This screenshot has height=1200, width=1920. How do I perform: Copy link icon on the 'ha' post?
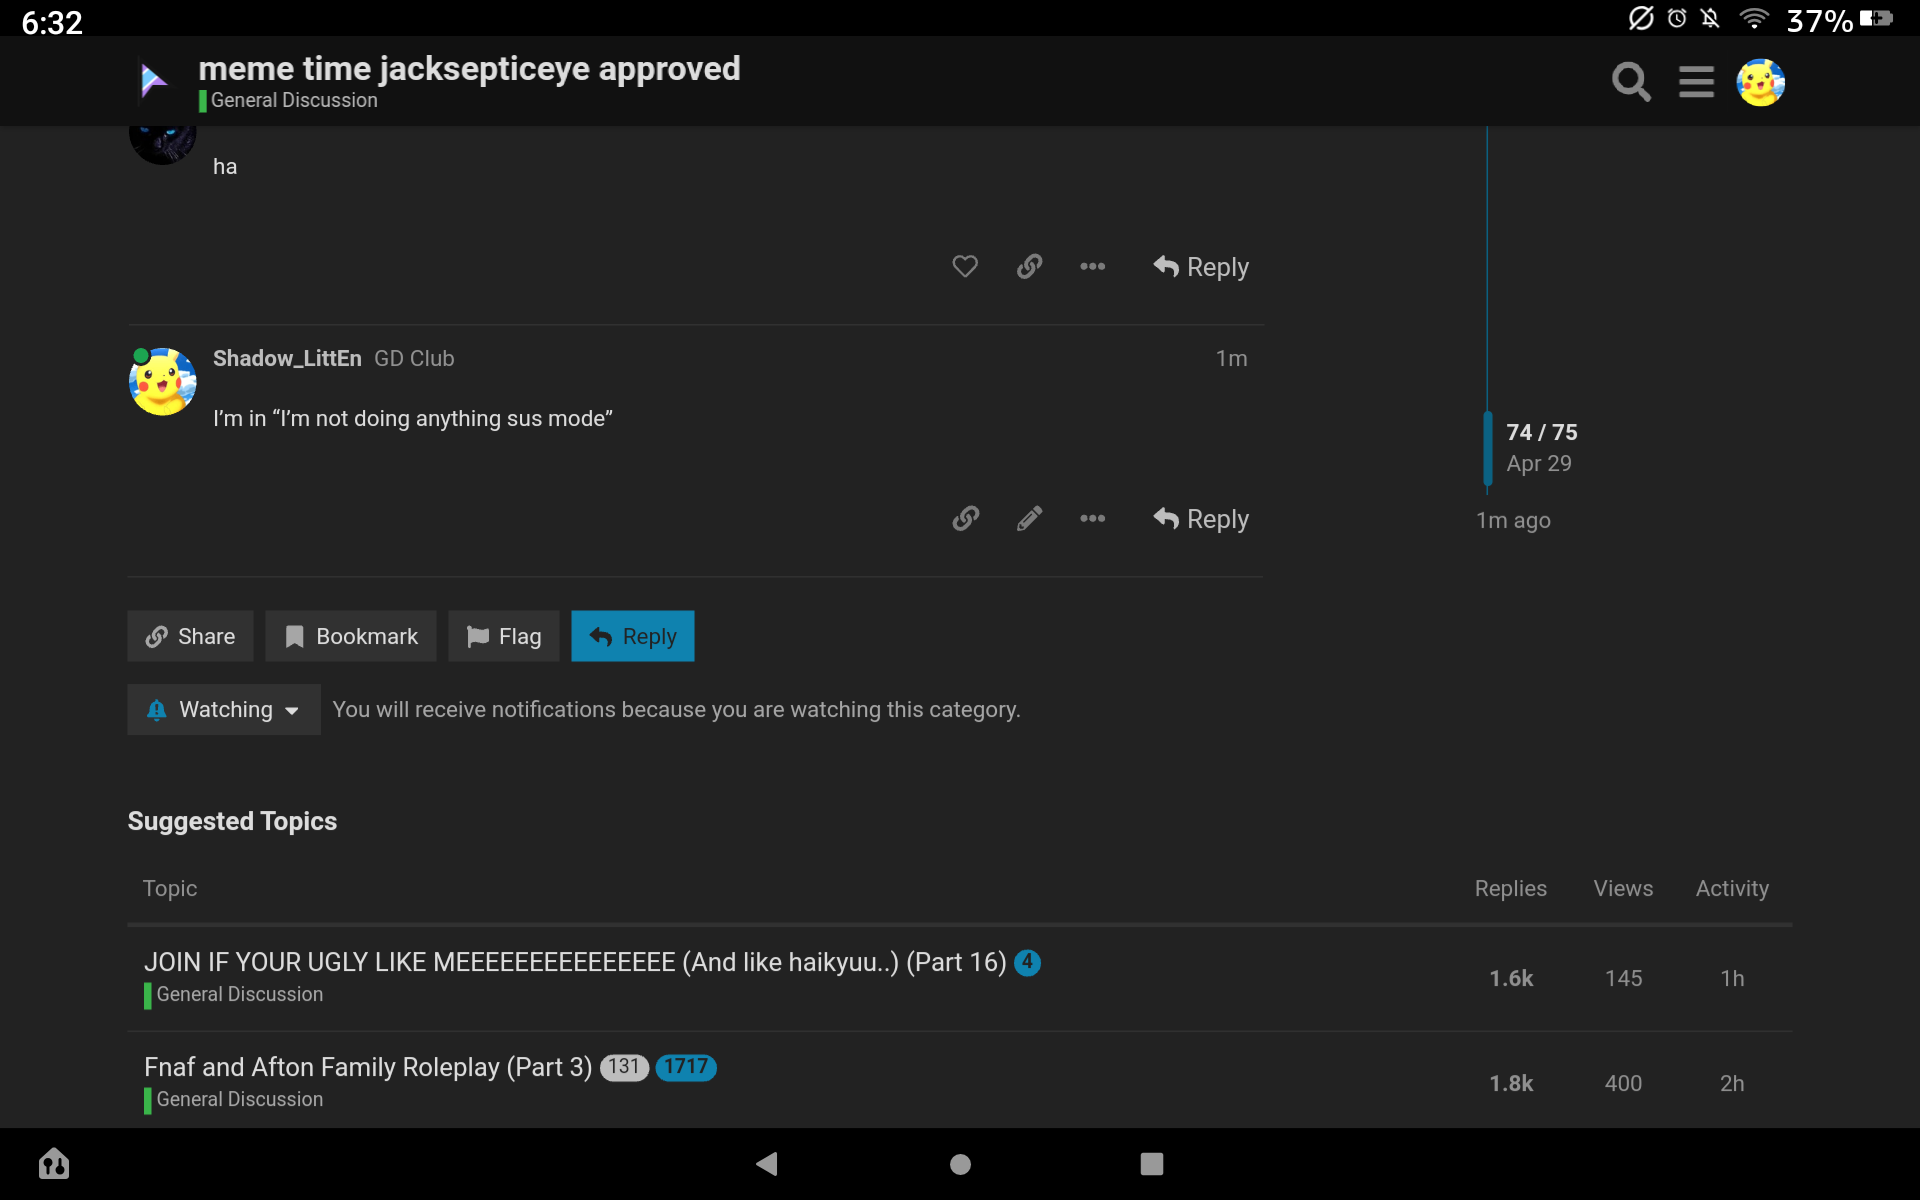click(1029, 267)
